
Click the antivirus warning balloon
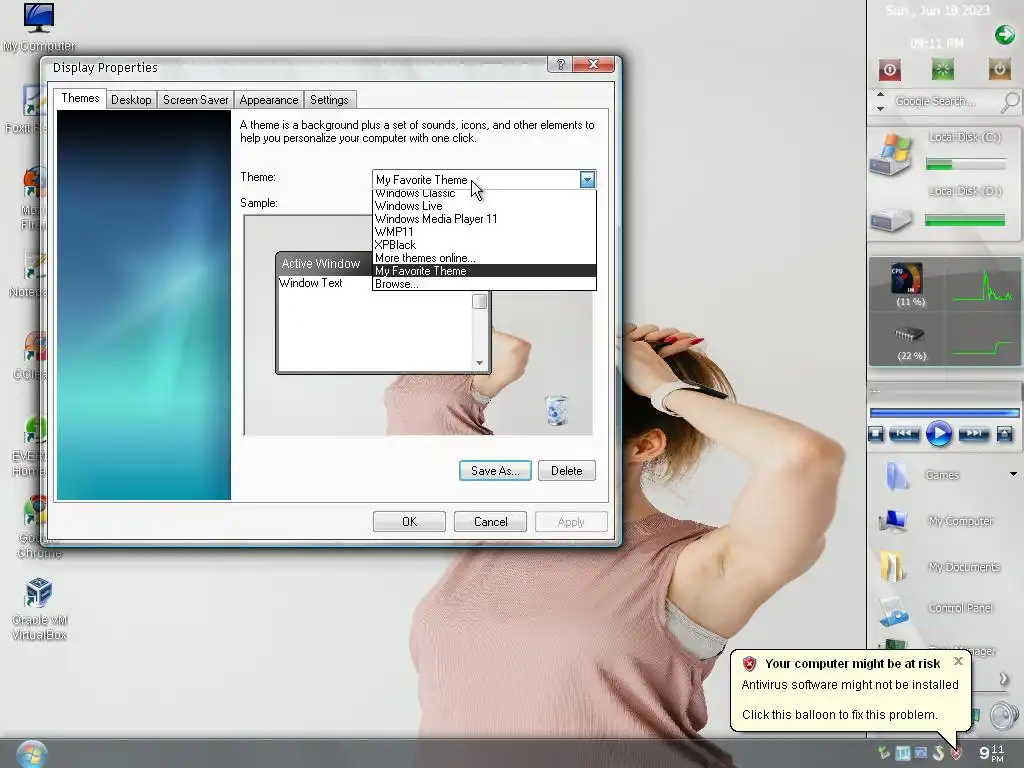coord(850,690)
